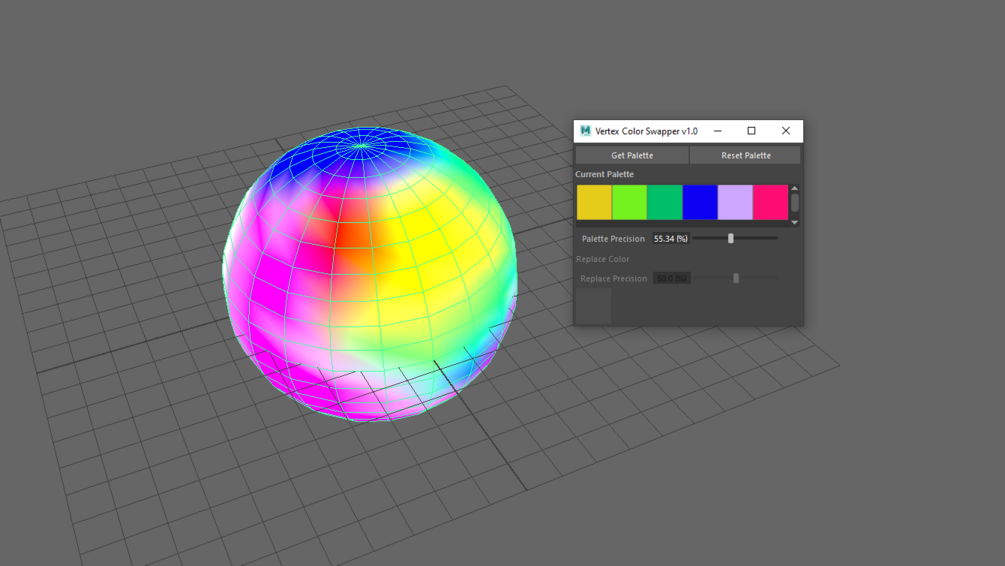Close the Vertex Color Swapper window

[x=786, y=131]
